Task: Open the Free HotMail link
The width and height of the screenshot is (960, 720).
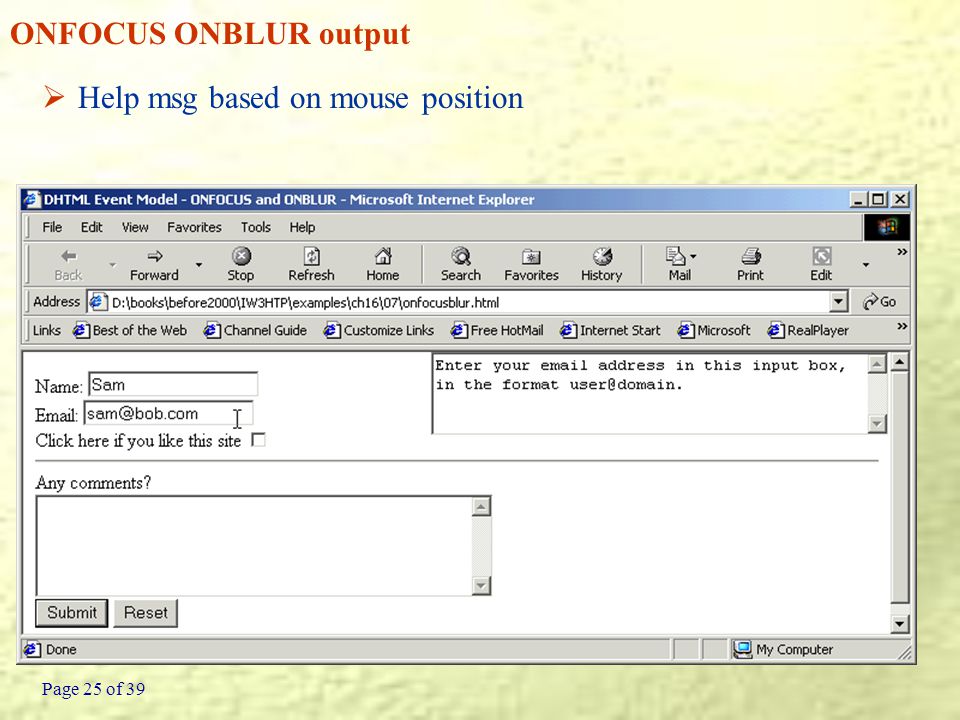Action: pos(497,331)
